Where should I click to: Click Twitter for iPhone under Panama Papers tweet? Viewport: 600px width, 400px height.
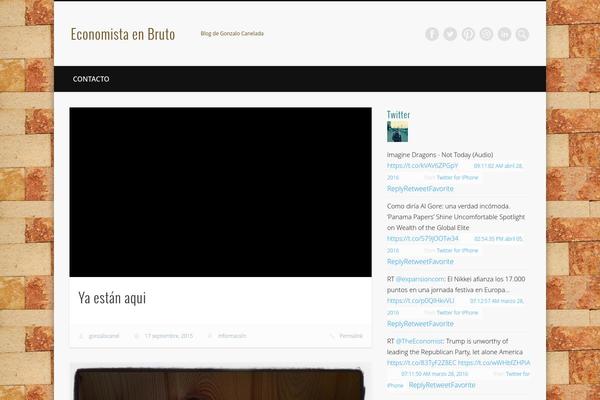tap(457, 250)
